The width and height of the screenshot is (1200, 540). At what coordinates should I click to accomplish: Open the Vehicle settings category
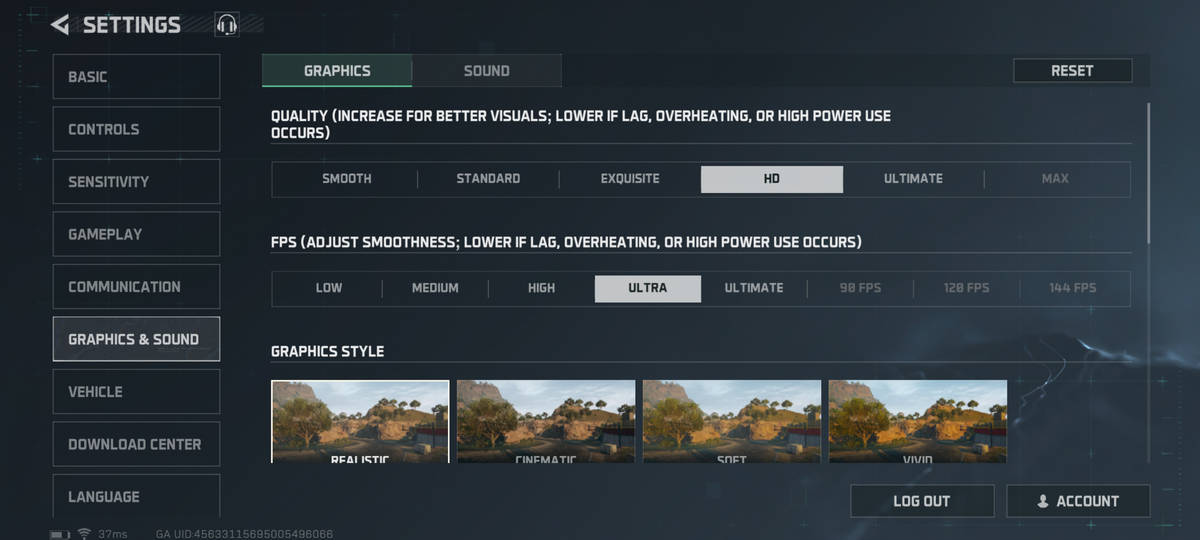click(x=136, y=392)
